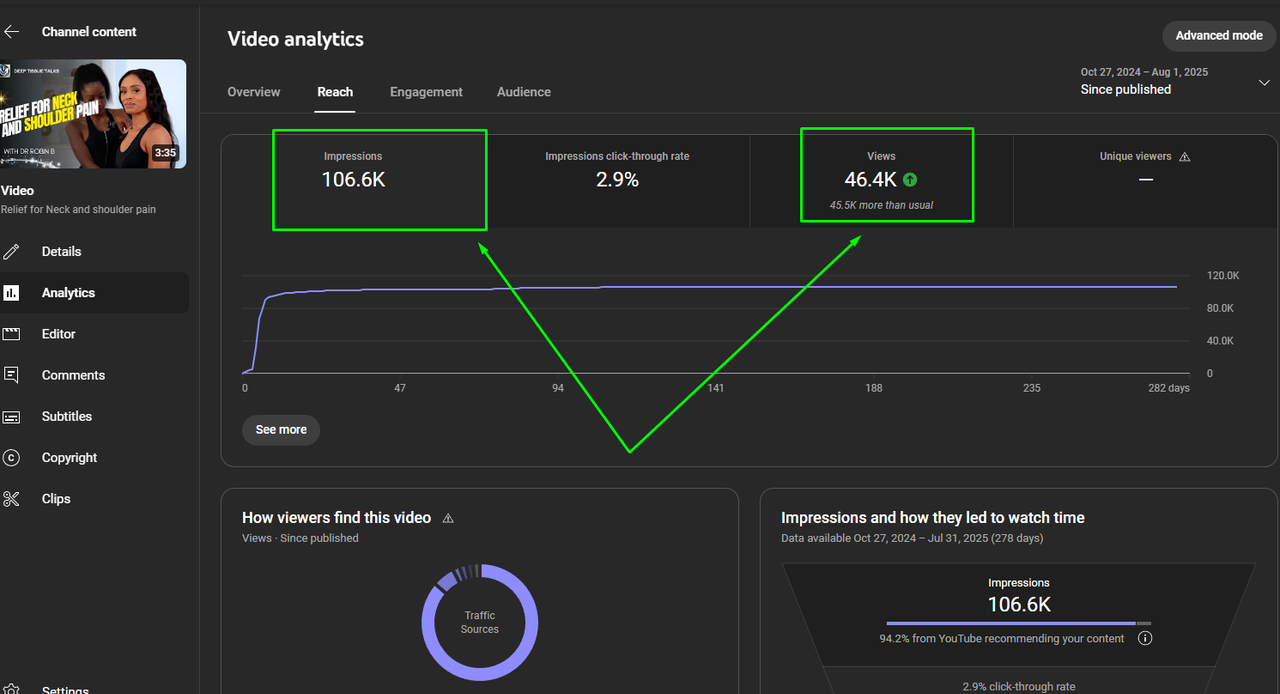
Task: Click the Views · Since published subtitle
Action: click(300, 538)
